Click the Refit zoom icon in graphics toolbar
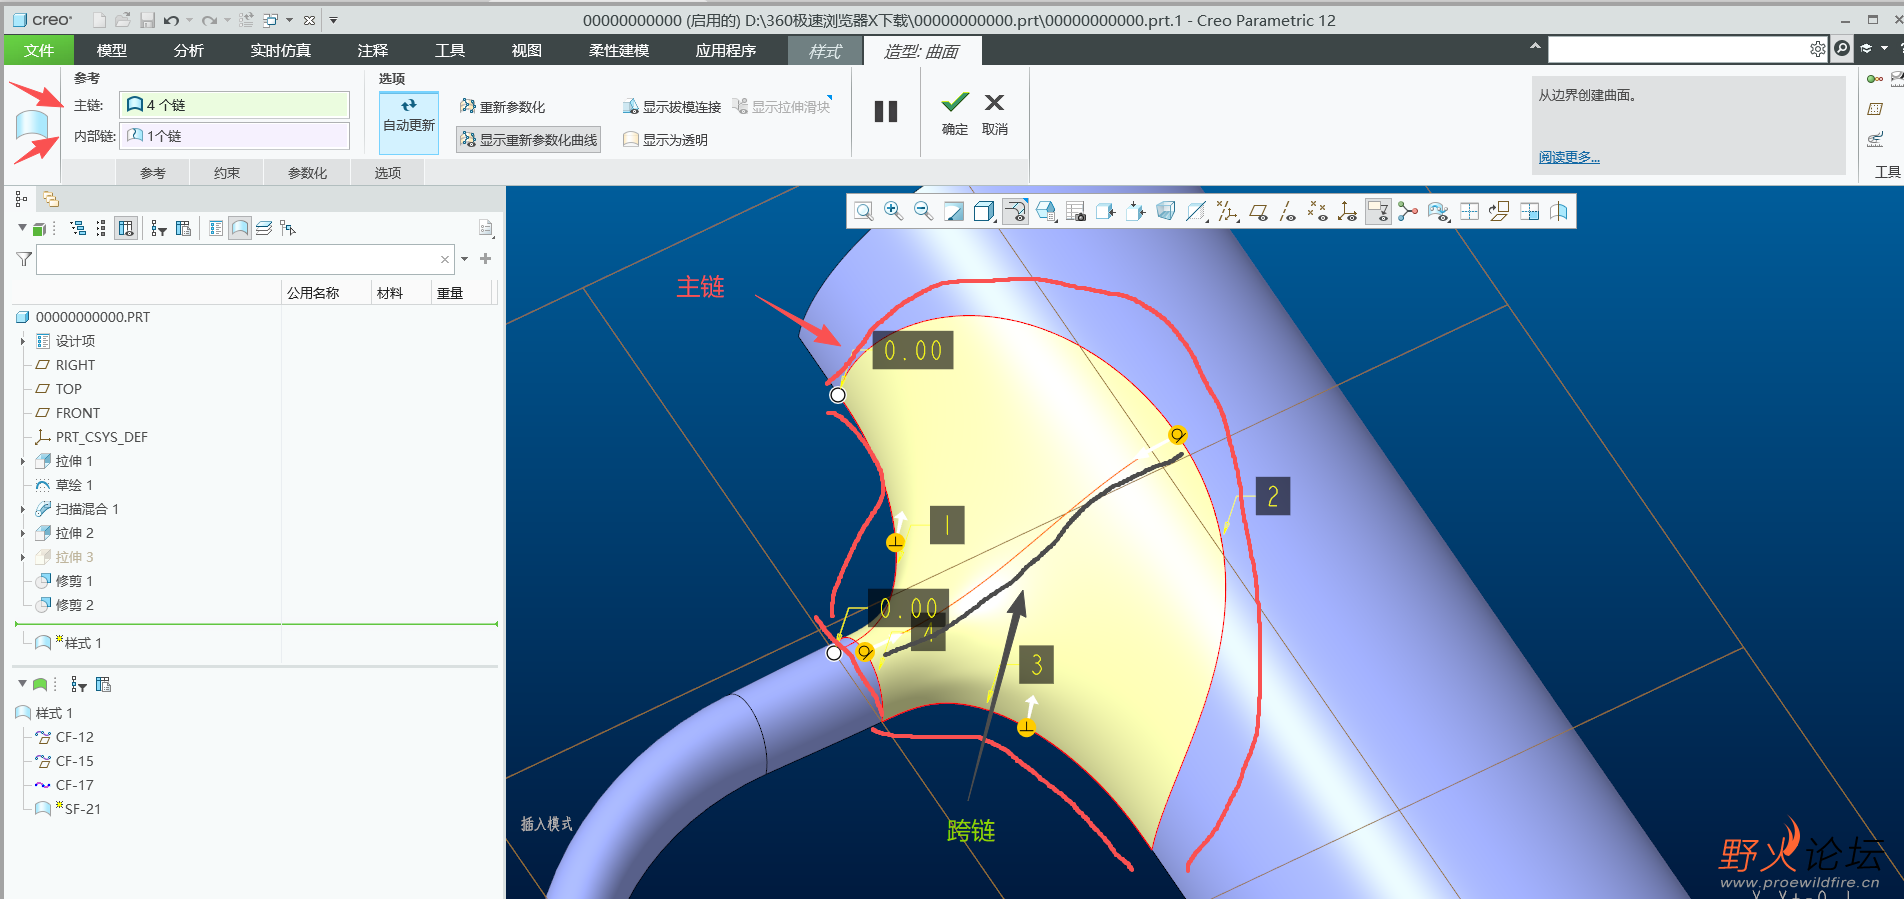This screenshot has height=899, width=1904. [x=864, y=211]
